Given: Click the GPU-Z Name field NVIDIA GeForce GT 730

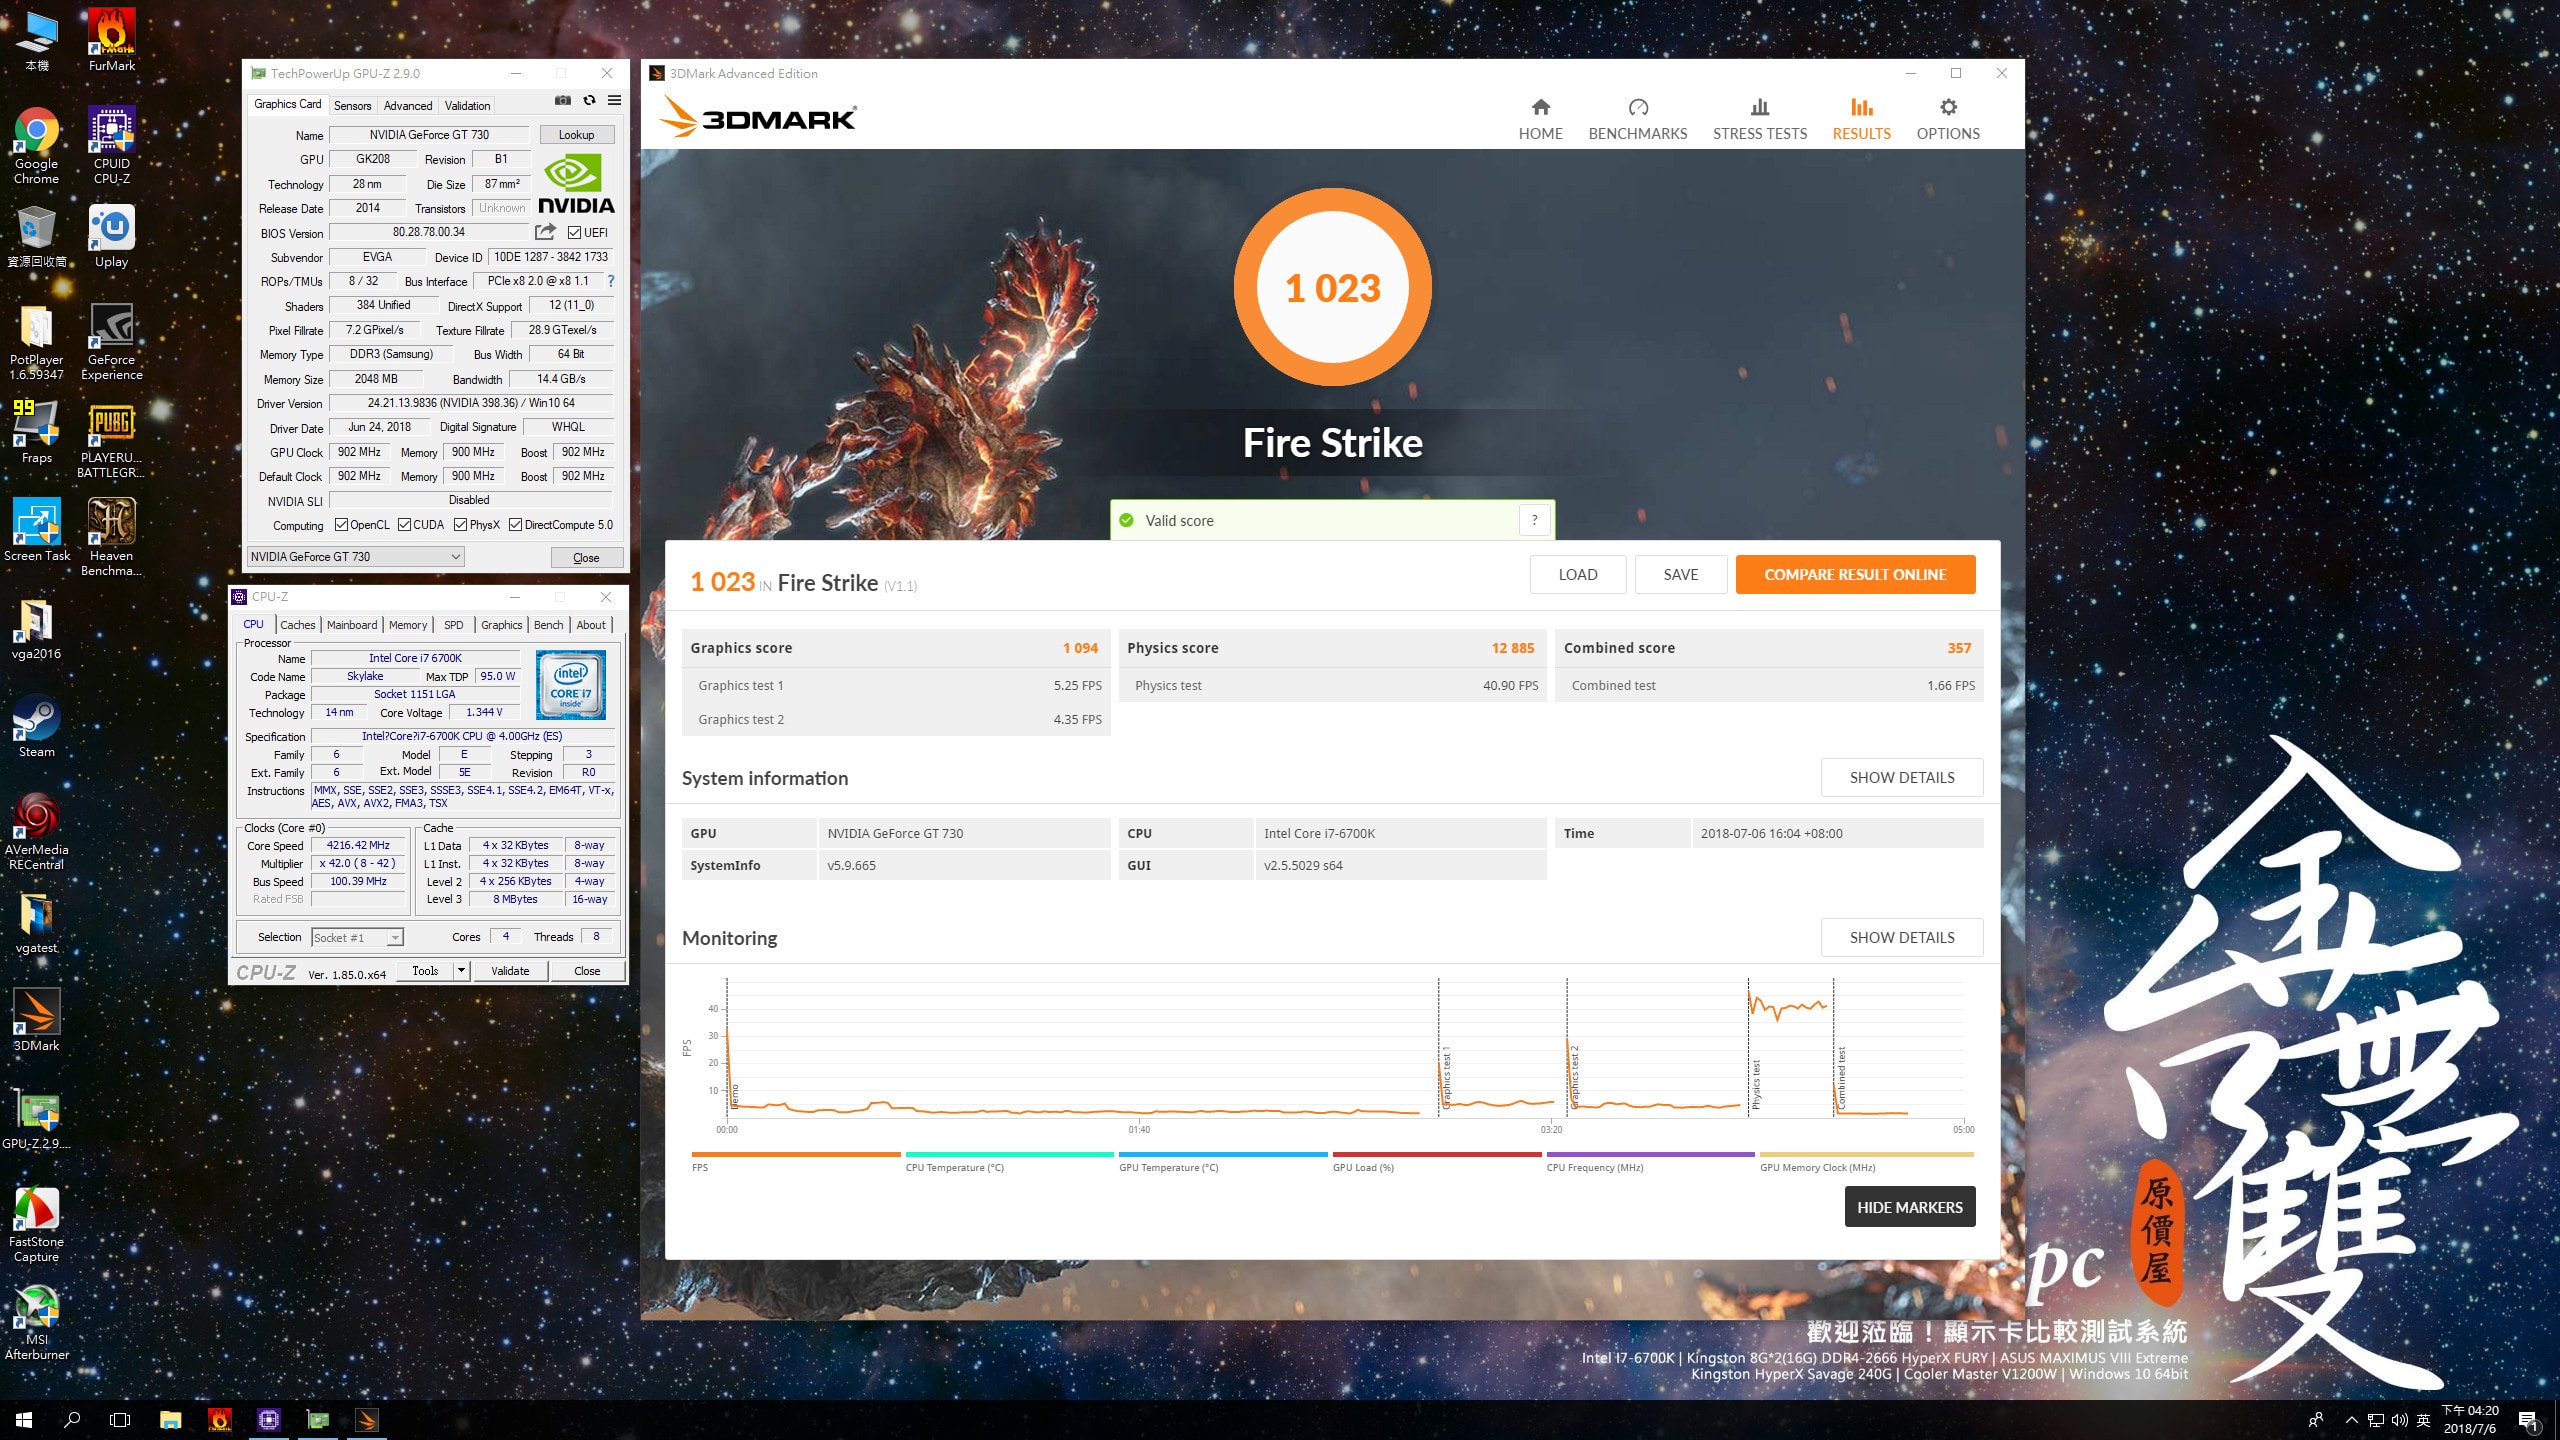Looking at the screenshot, I should 429,135.
